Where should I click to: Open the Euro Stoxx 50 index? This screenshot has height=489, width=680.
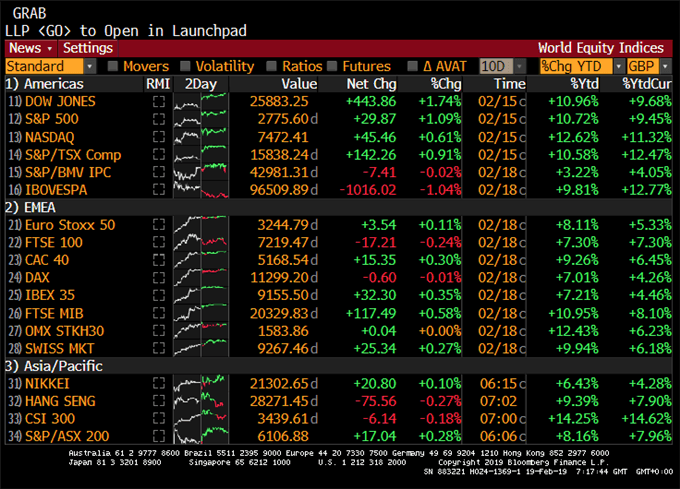point(70,225)
